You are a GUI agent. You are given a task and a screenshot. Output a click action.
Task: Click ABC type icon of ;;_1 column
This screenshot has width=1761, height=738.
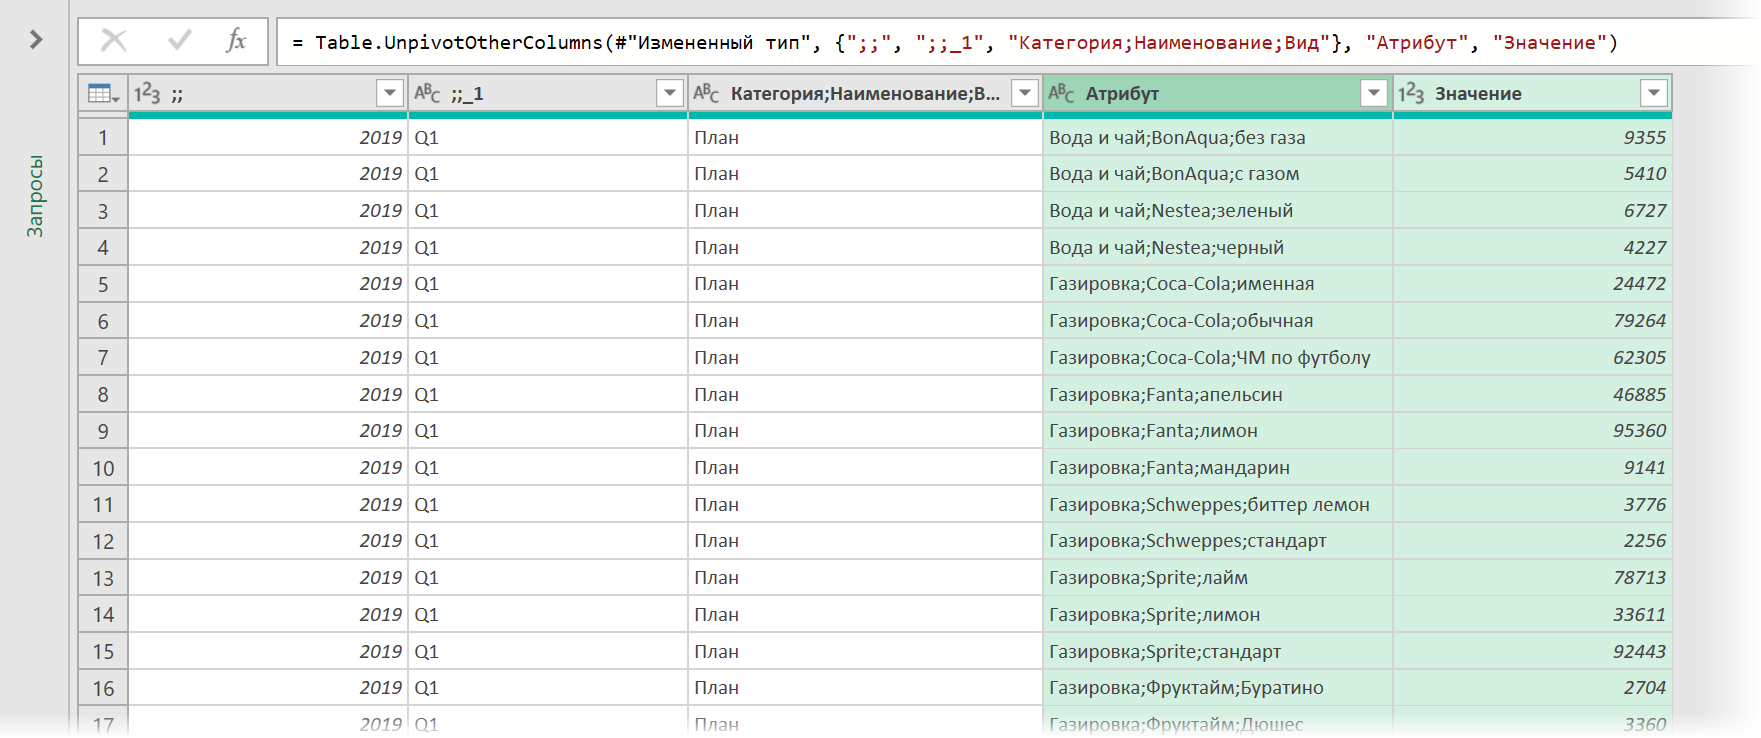coord(427,93)
